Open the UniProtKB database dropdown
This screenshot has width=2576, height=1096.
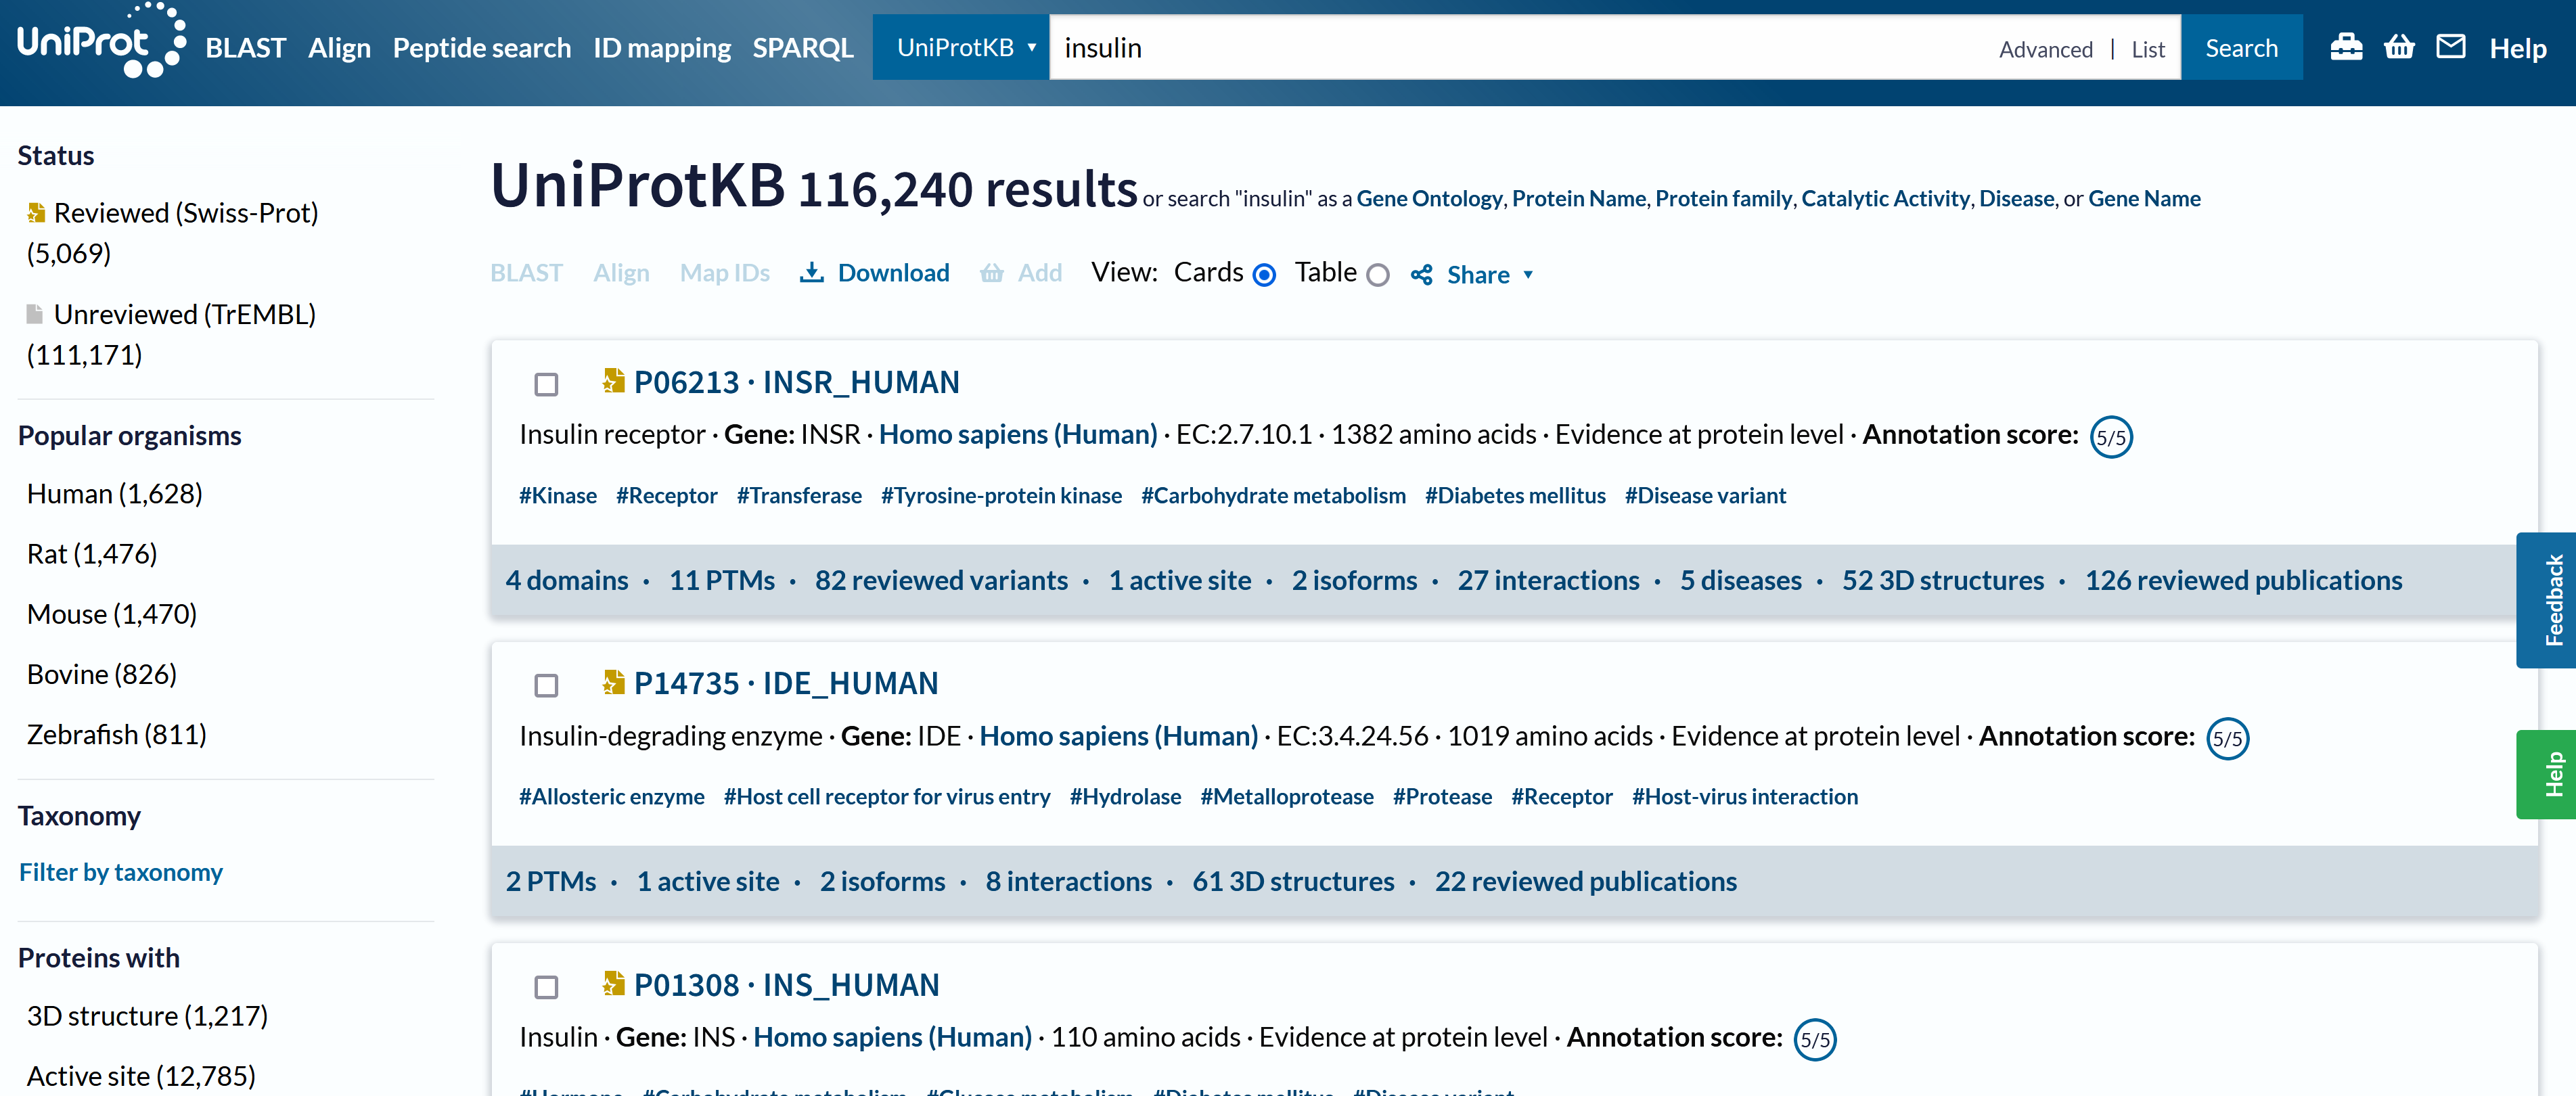click(x=960, y=47)
